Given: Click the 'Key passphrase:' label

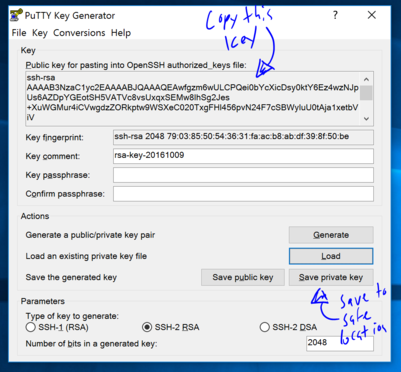Looking at the screenshot, I should point(58,175).
